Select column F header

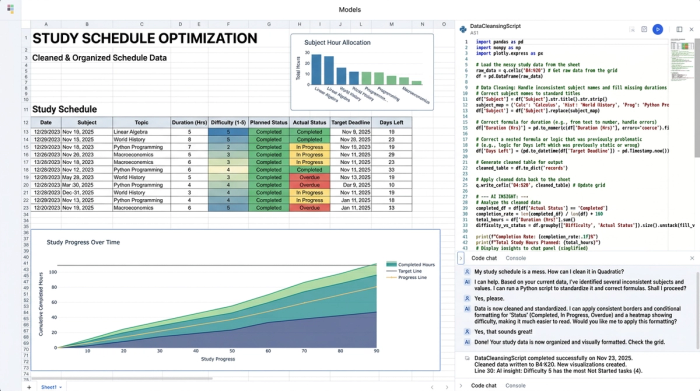228,24
